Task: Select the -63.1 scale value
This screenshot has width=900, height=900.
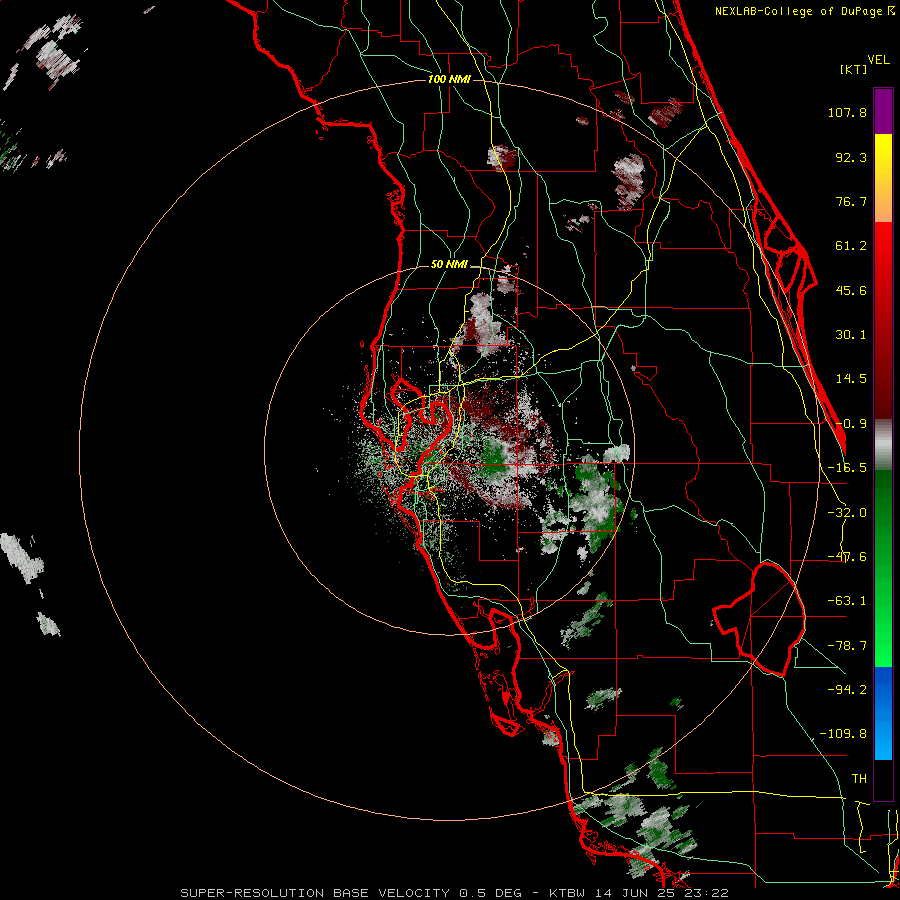Action: point(847,601)
